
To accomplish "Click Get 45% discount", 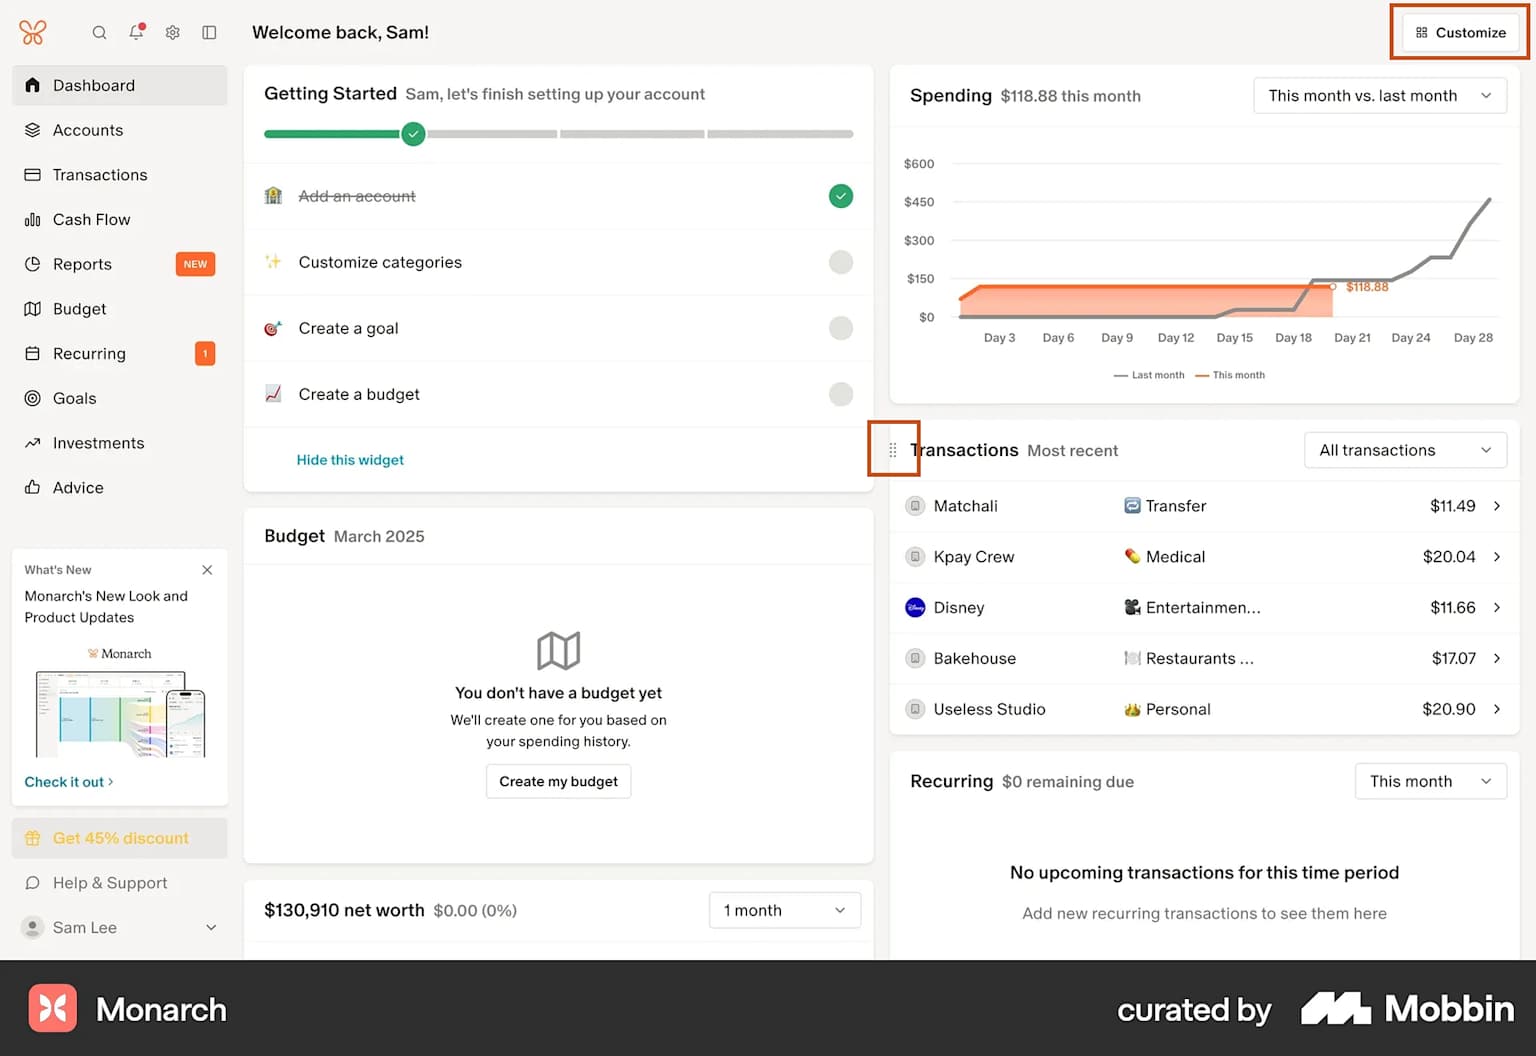I will click(119, 838).
